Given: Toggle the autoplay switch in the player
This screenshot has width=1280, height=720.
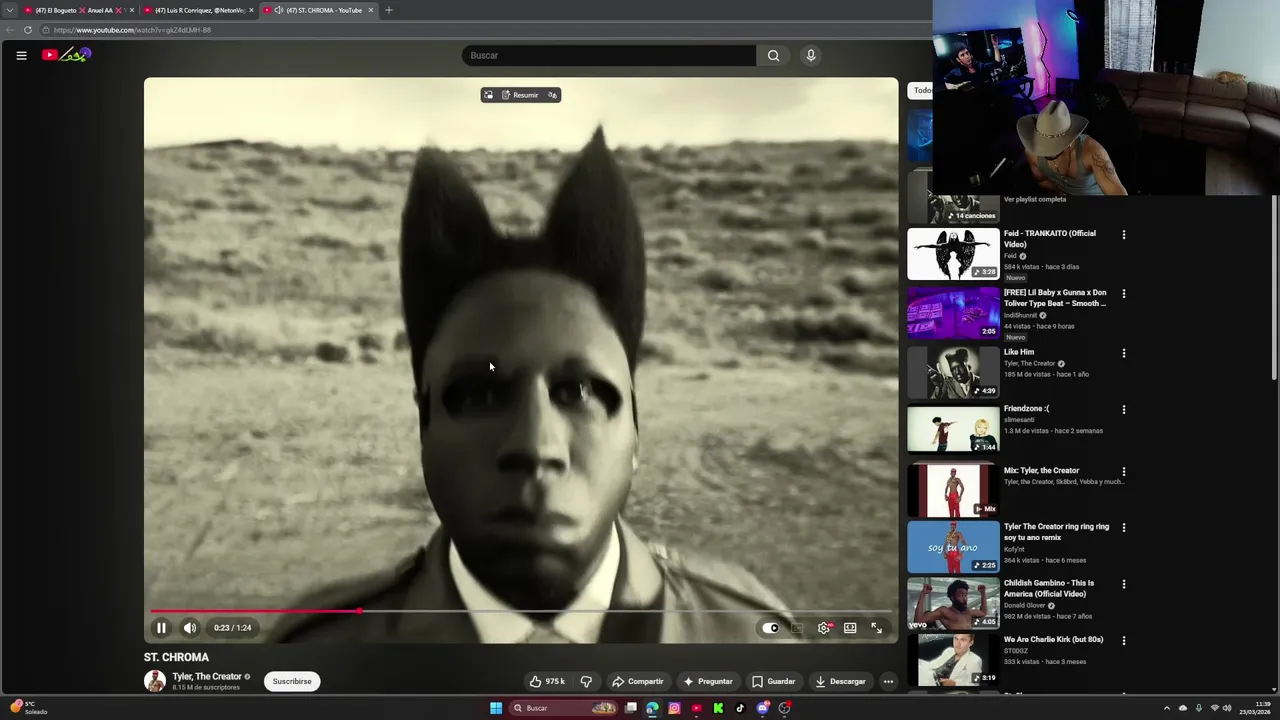Looking at the screenshot, I should tap(770, 628).
